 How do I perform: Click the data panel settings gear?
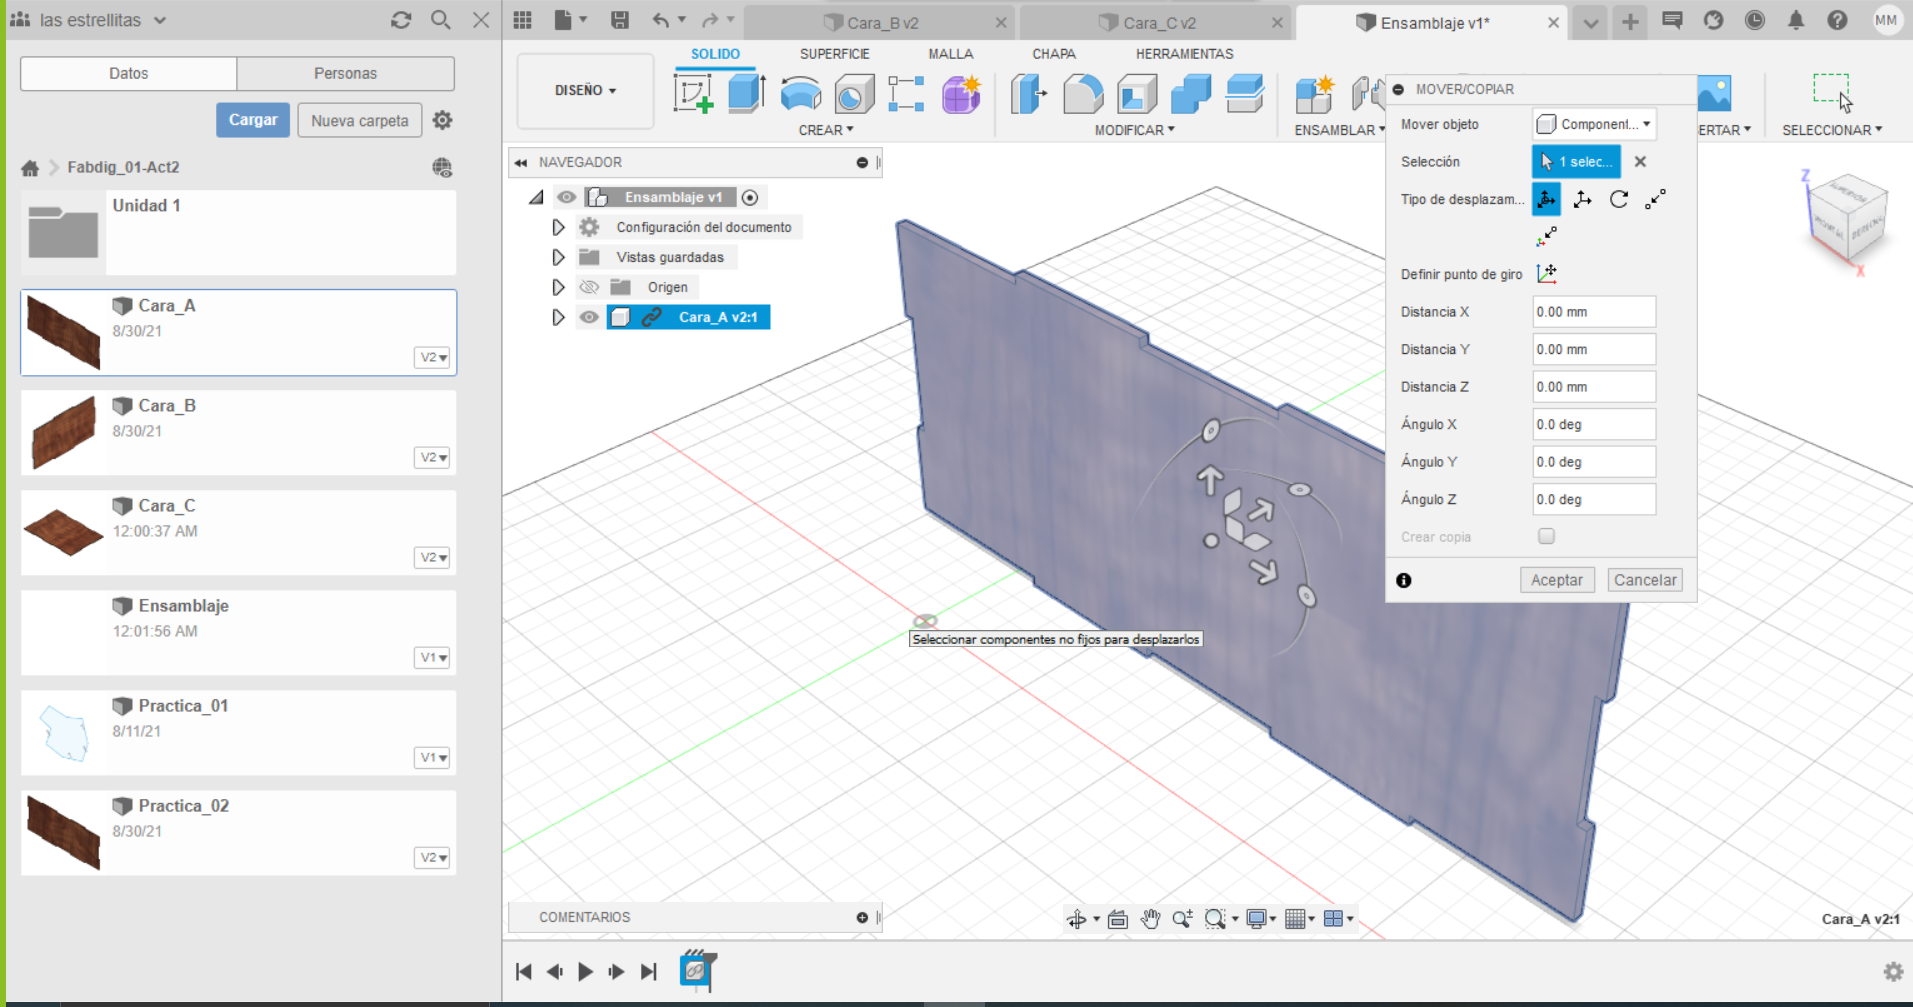(x=442, y=120)
